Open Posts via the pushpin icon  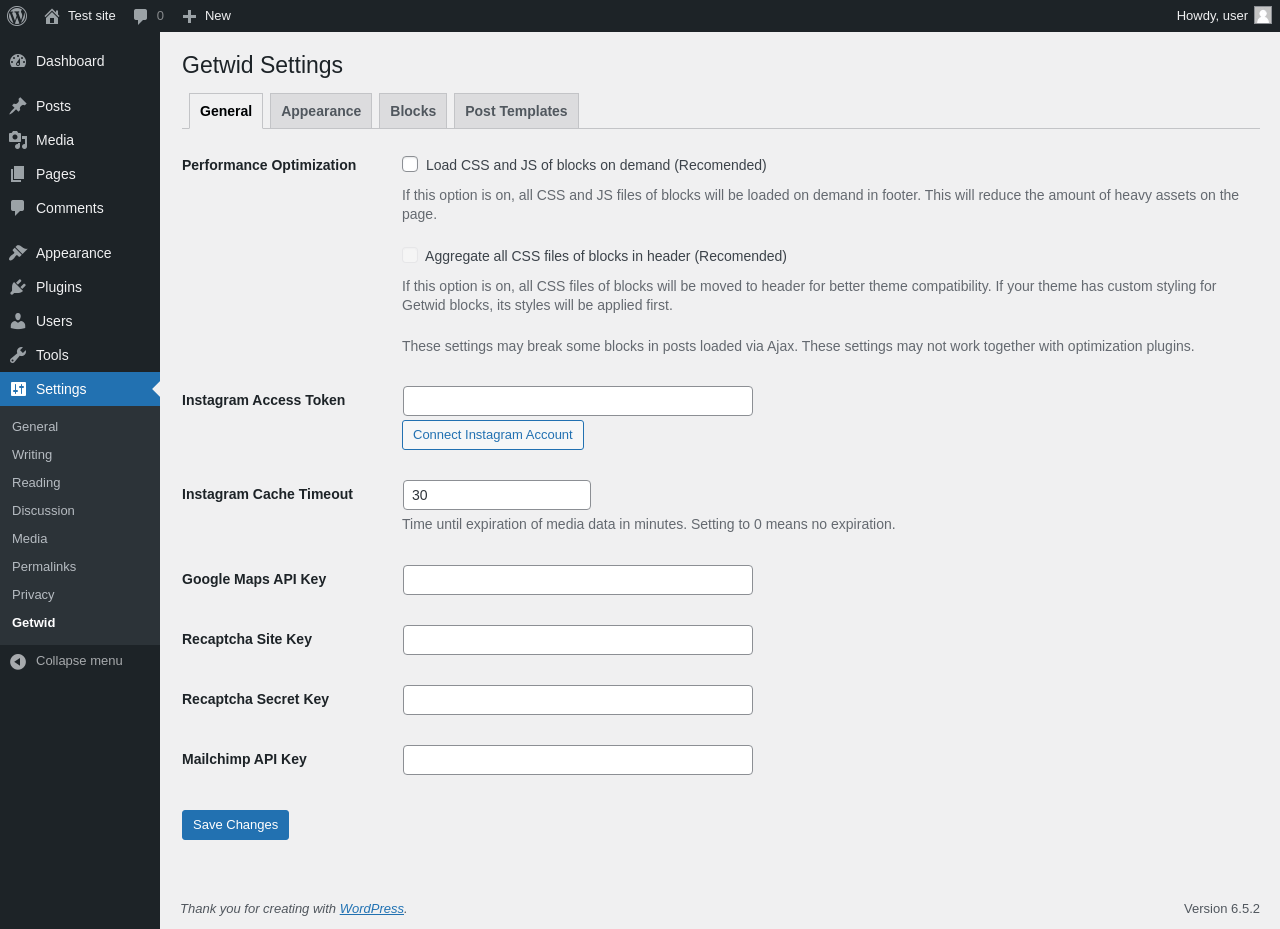(x=18, y=106)
